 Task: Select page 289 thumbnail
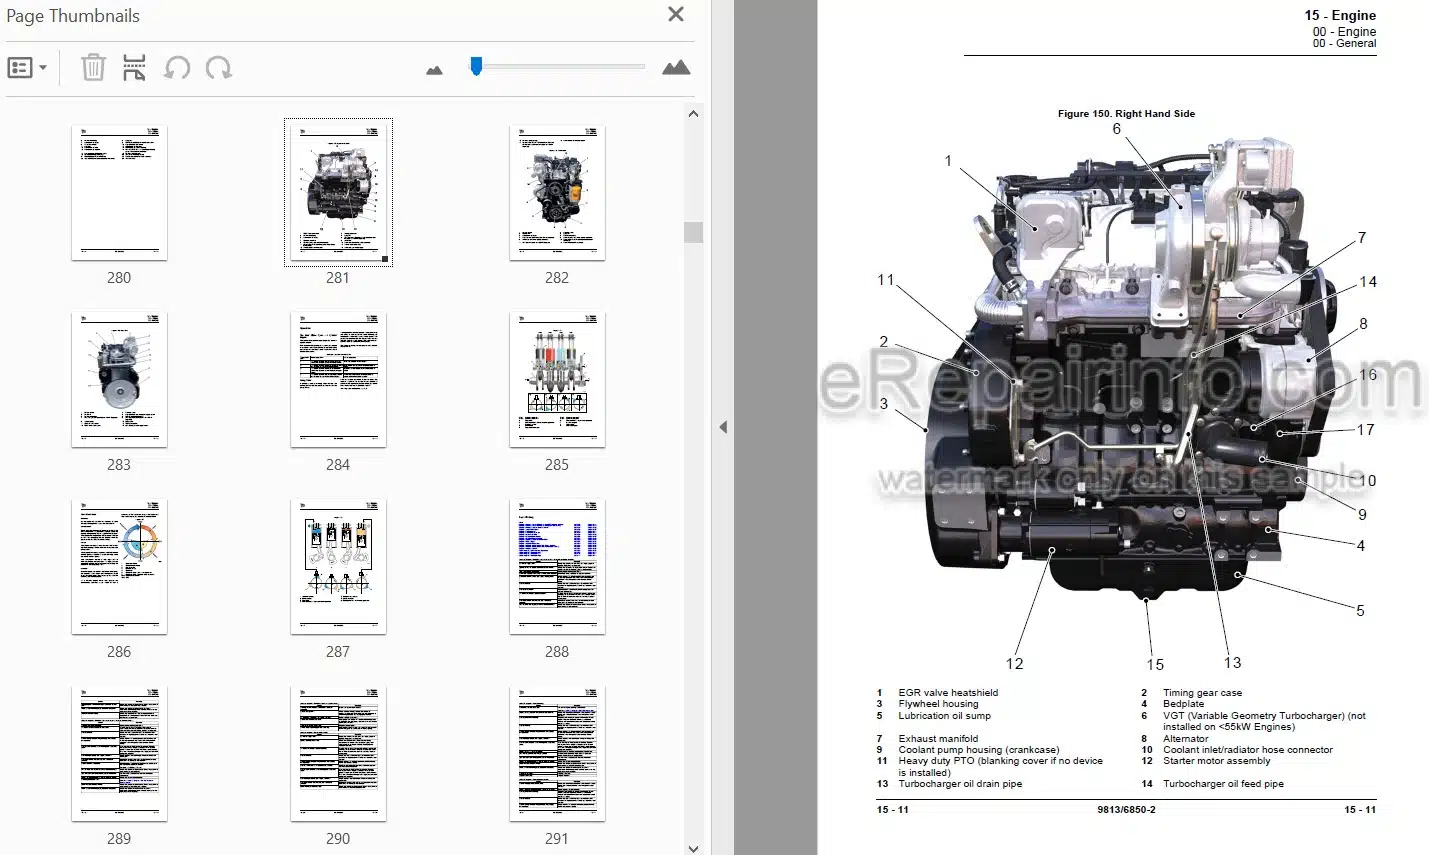pyautogui.click(x=119, y=753)
